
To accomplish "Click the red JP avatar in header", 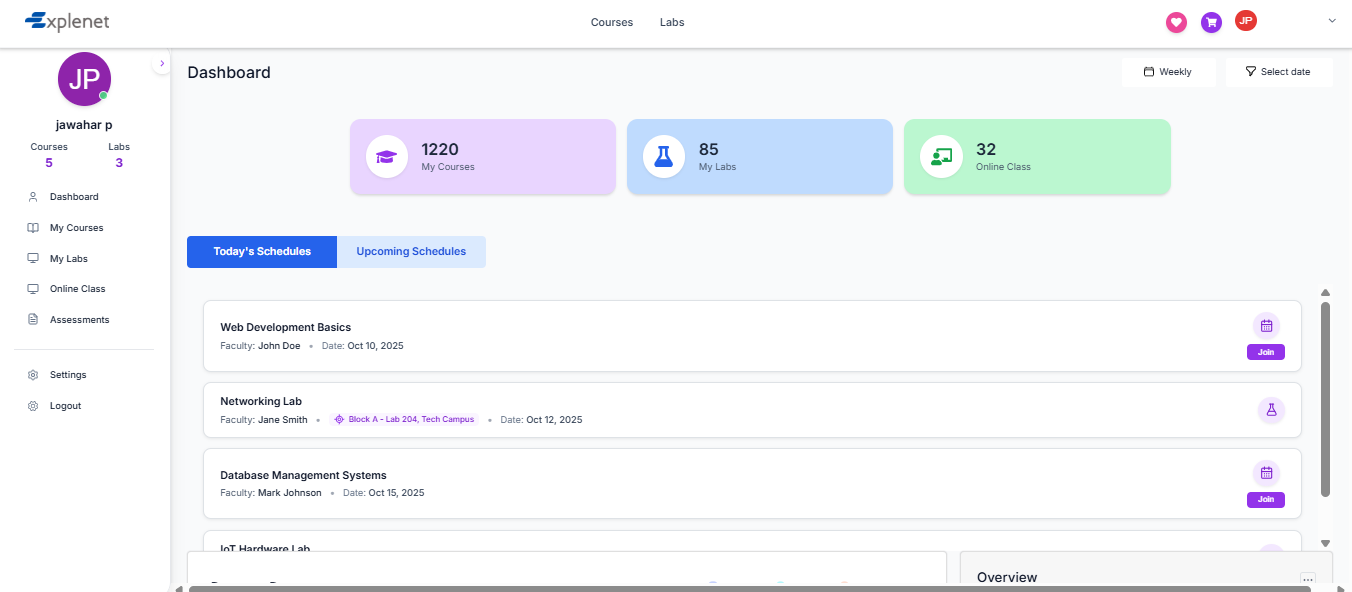I will tap(1245, 21).
